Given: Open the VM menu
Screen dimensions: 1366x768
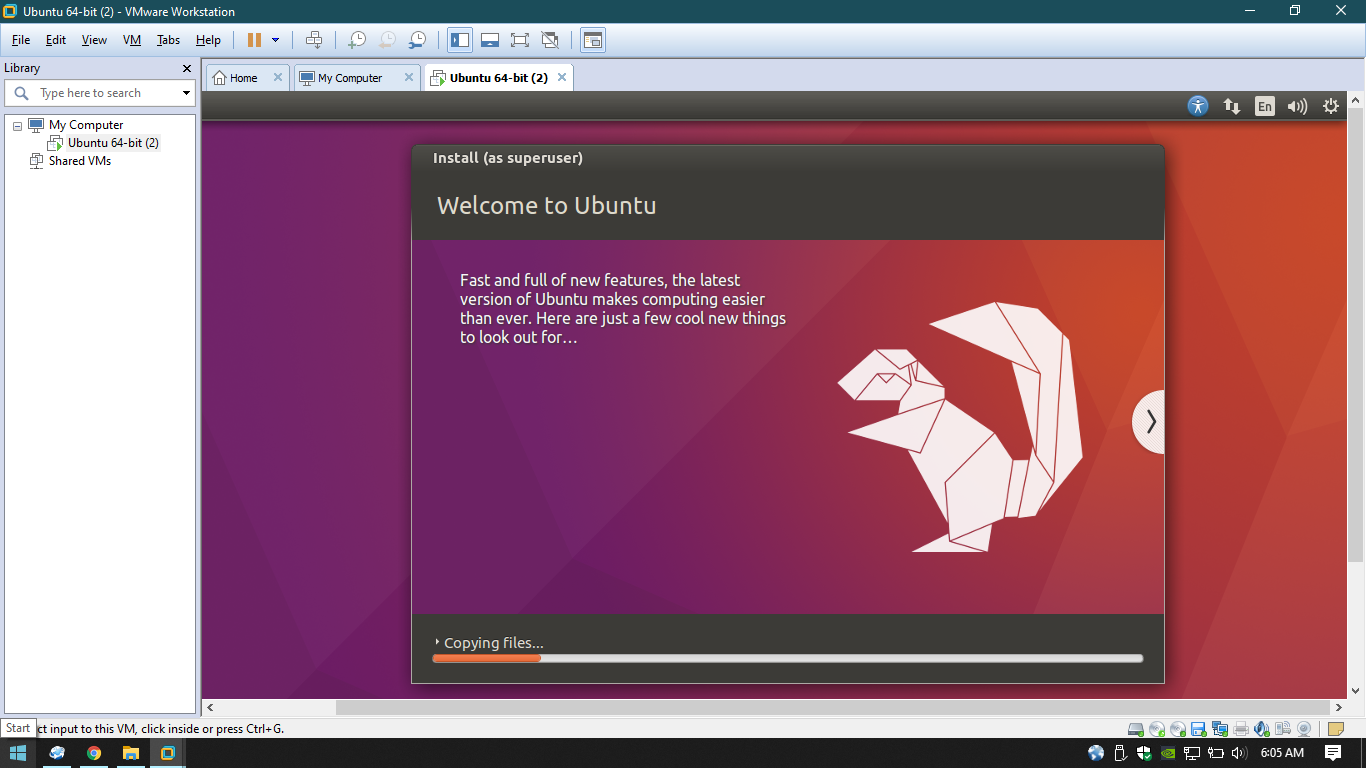Looking at the screenshot, I should (x=132, y=40).
